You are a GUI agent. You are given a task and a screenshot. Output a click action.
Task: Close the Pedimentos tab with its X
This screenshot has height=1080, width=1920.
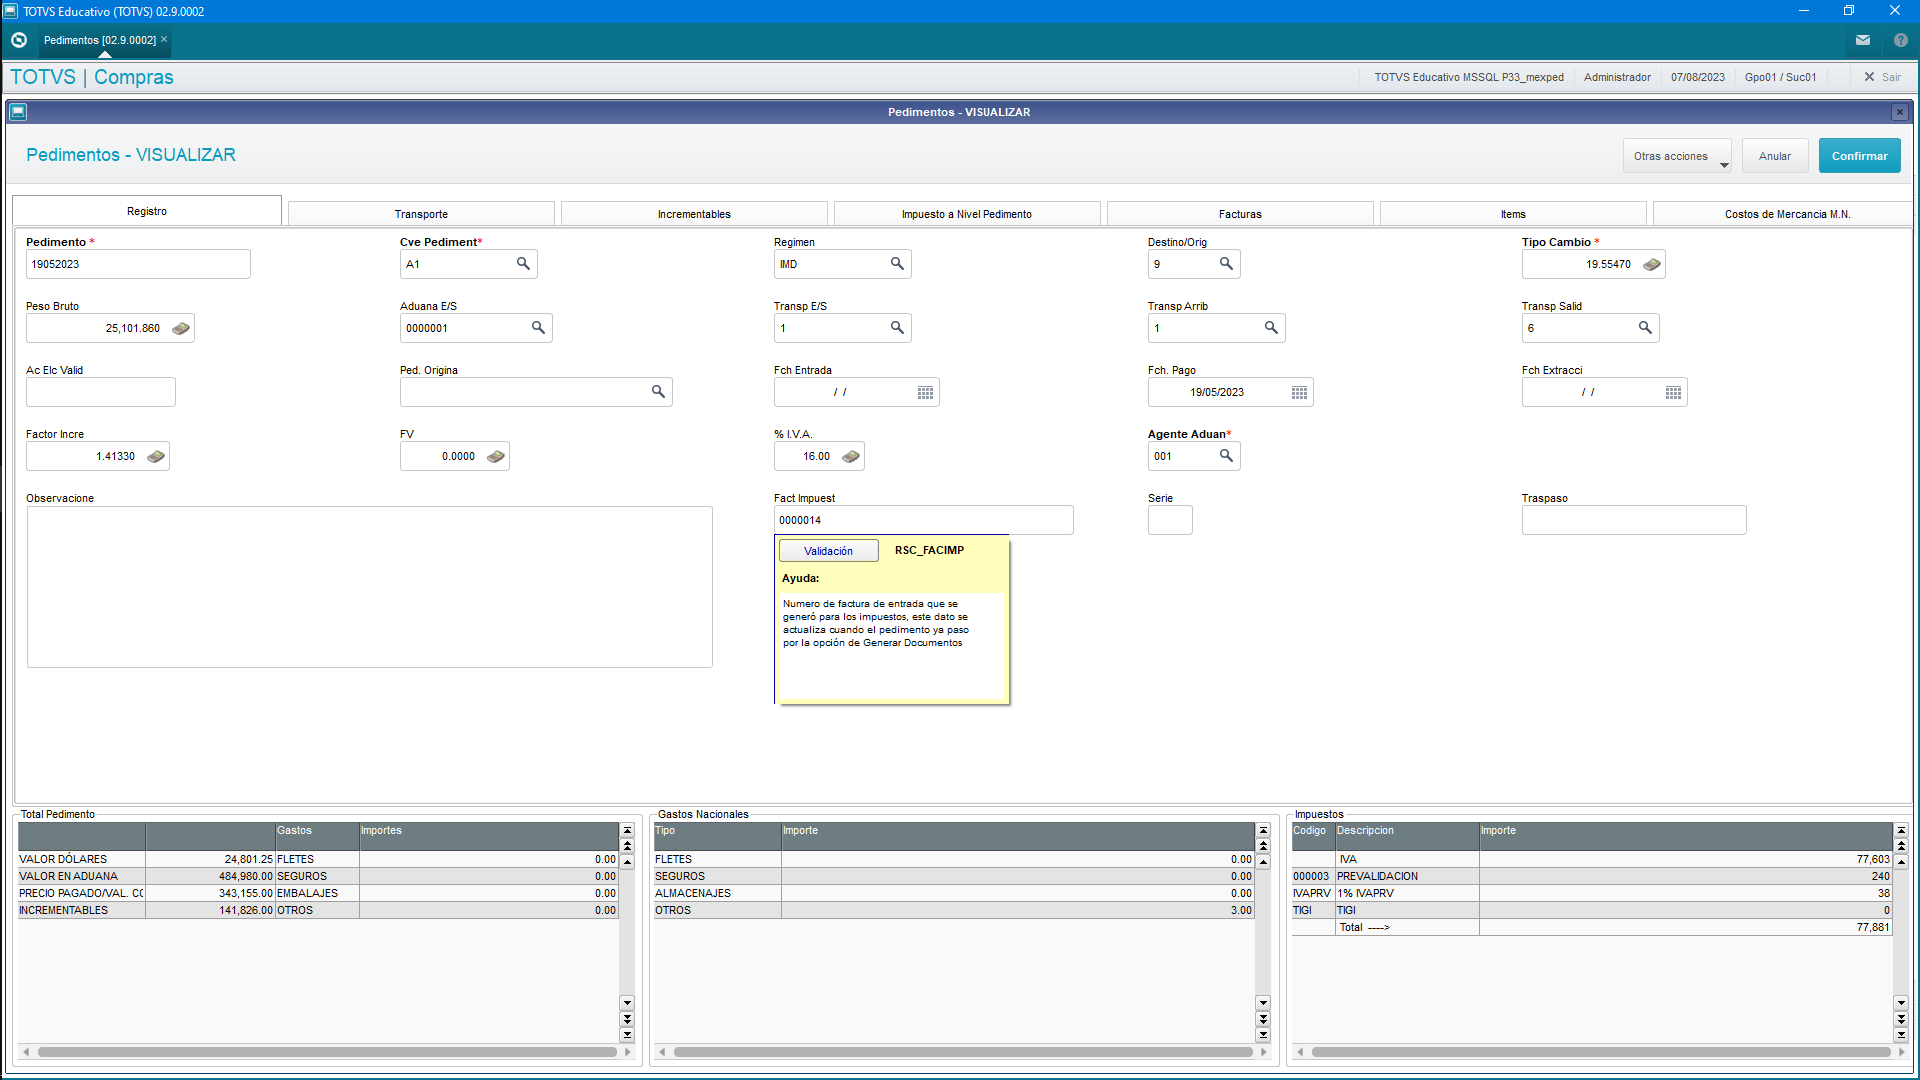pos(164,40)
